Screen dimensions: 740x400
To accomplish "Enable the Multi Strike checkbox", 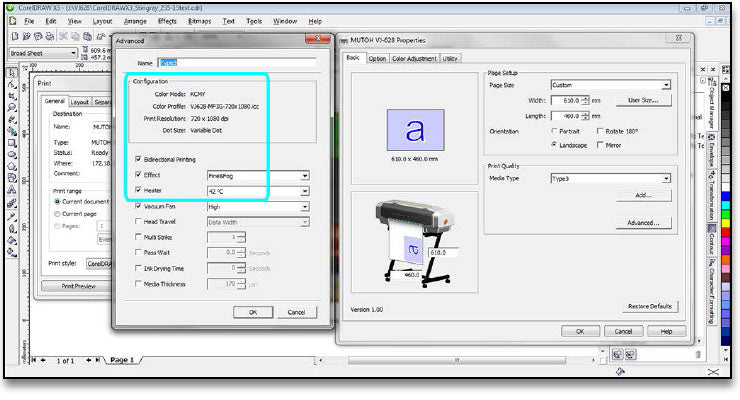I will [138, 237].
